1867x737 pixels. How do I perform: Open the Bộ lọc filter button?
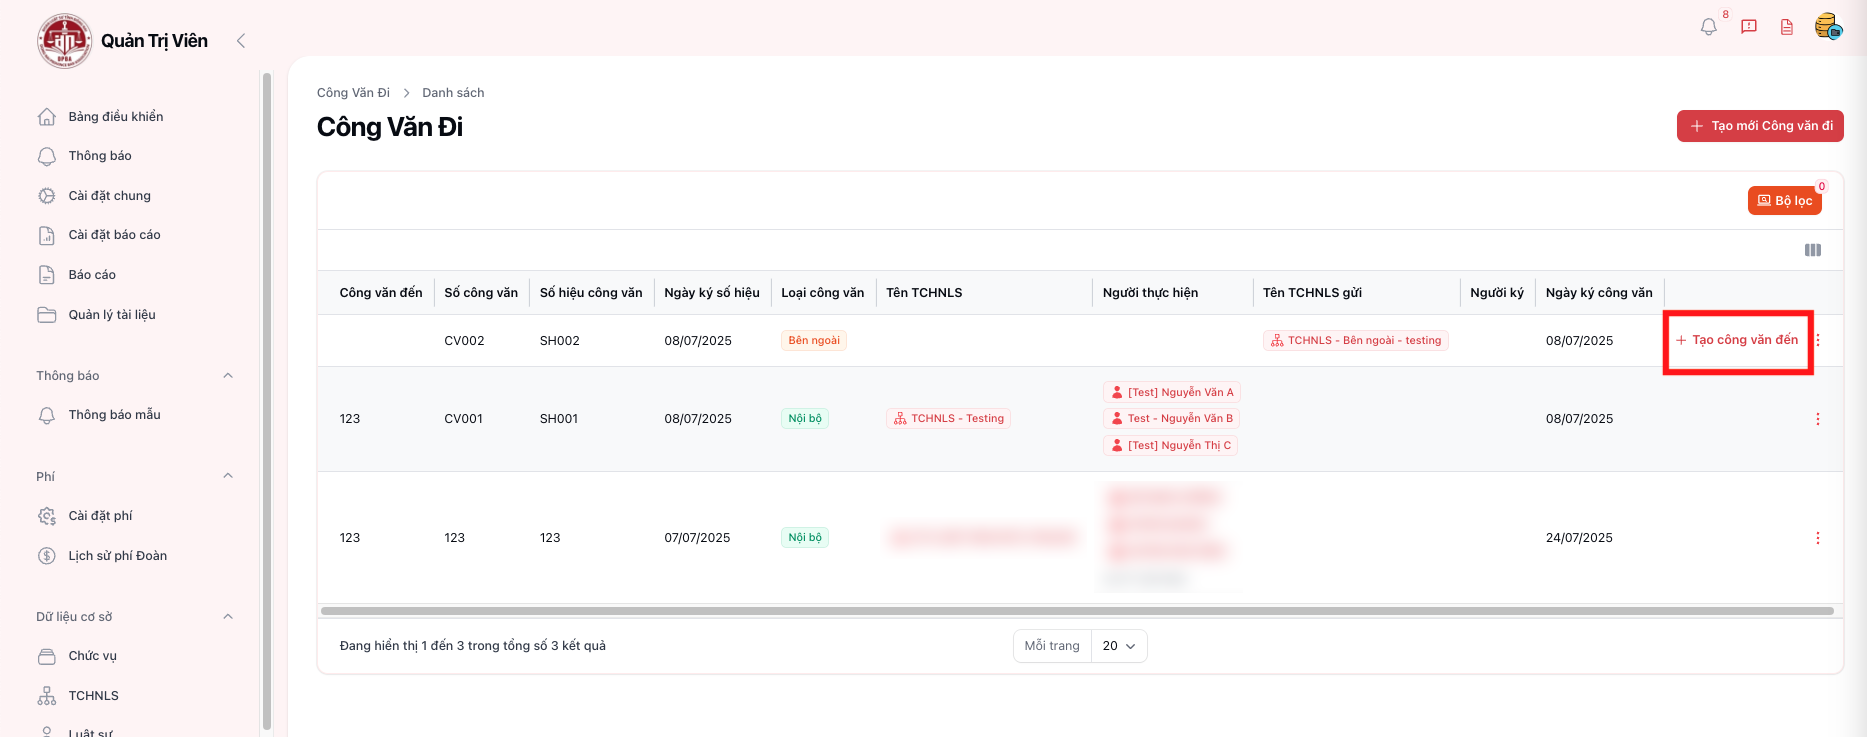click(x=1785, y=201)
